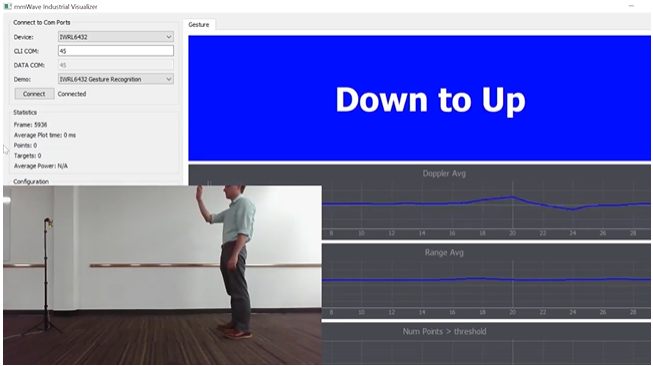Switch to the Gesture tab
The image size is (653, 366).
coord(199,25)
